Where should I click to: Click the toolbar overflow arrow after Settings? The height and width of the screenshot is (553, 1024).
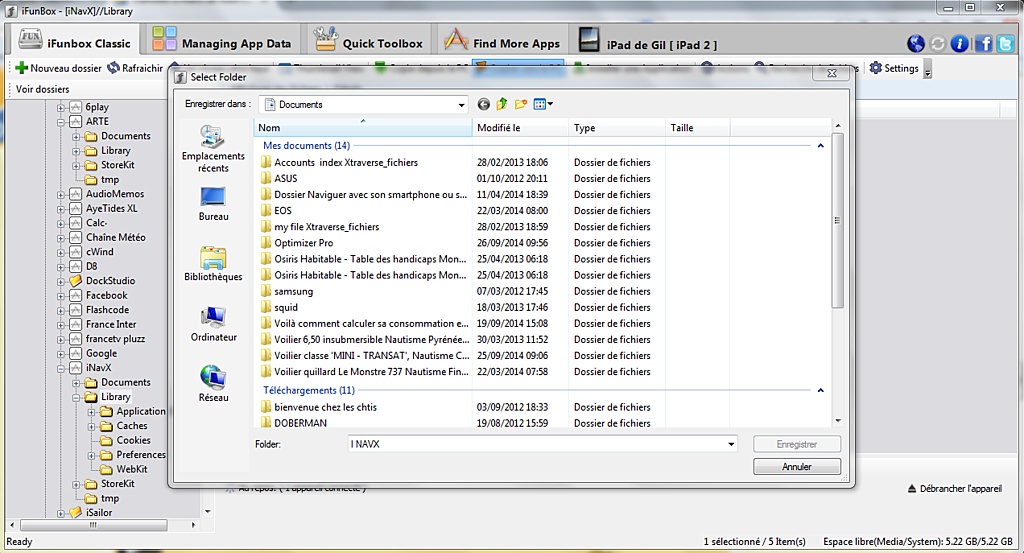pyautogui.click(x=927, y=69)
